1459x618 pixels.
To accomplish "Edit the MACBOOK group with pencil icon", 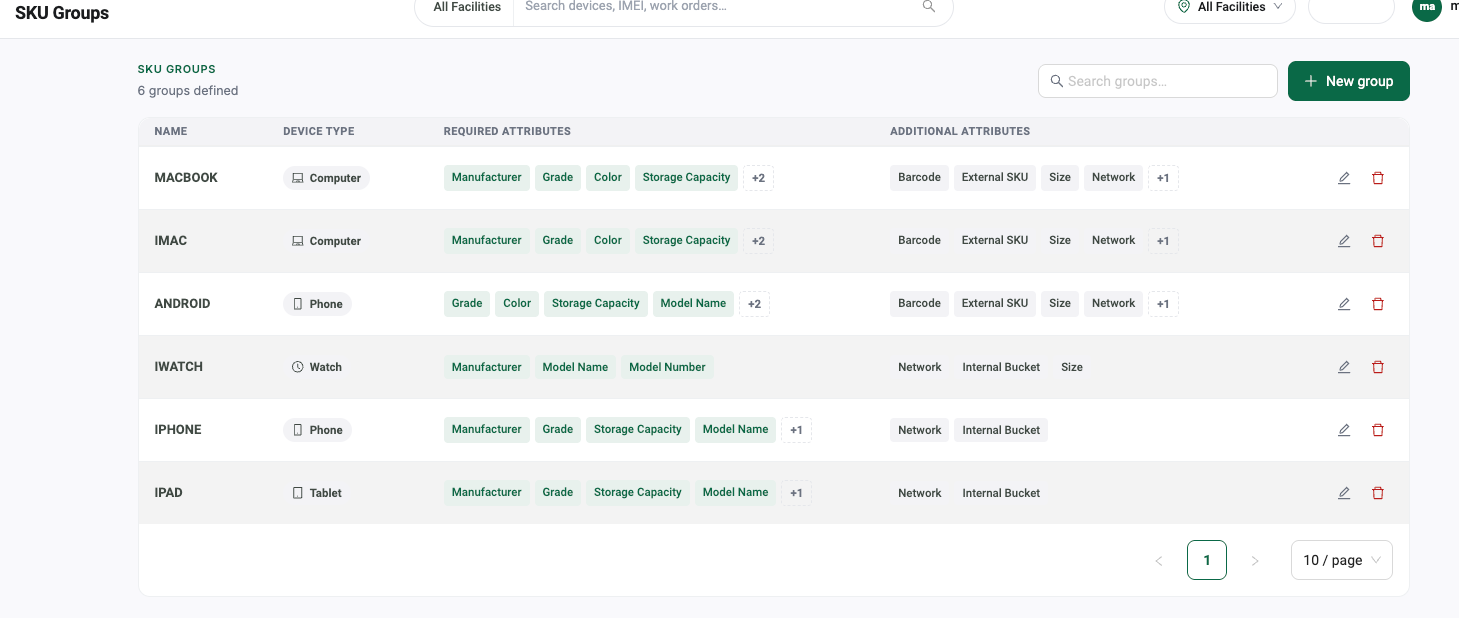I will [x=1344, y=178].
